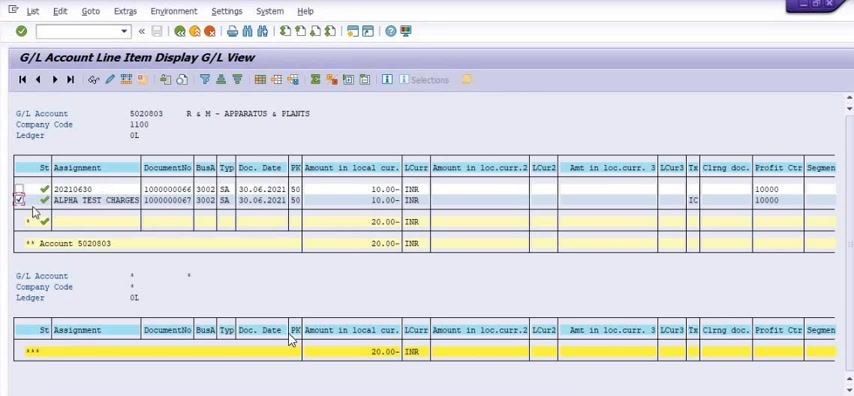Screen dimensions: 854x396
Task: Click the green Back arrow icon
Action: (x=180, y=32)
